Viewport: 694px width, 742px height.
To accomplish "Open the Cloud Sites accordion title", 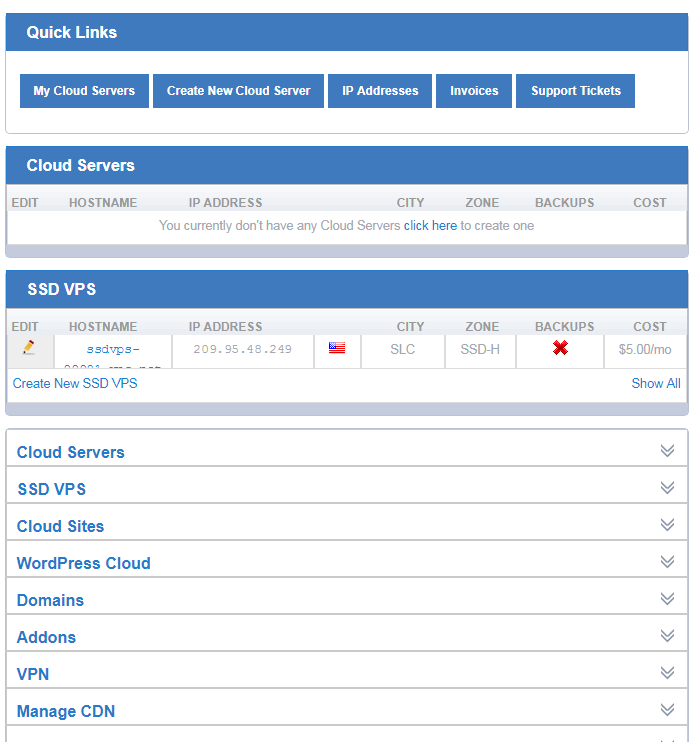I will (x=60, y=526).
